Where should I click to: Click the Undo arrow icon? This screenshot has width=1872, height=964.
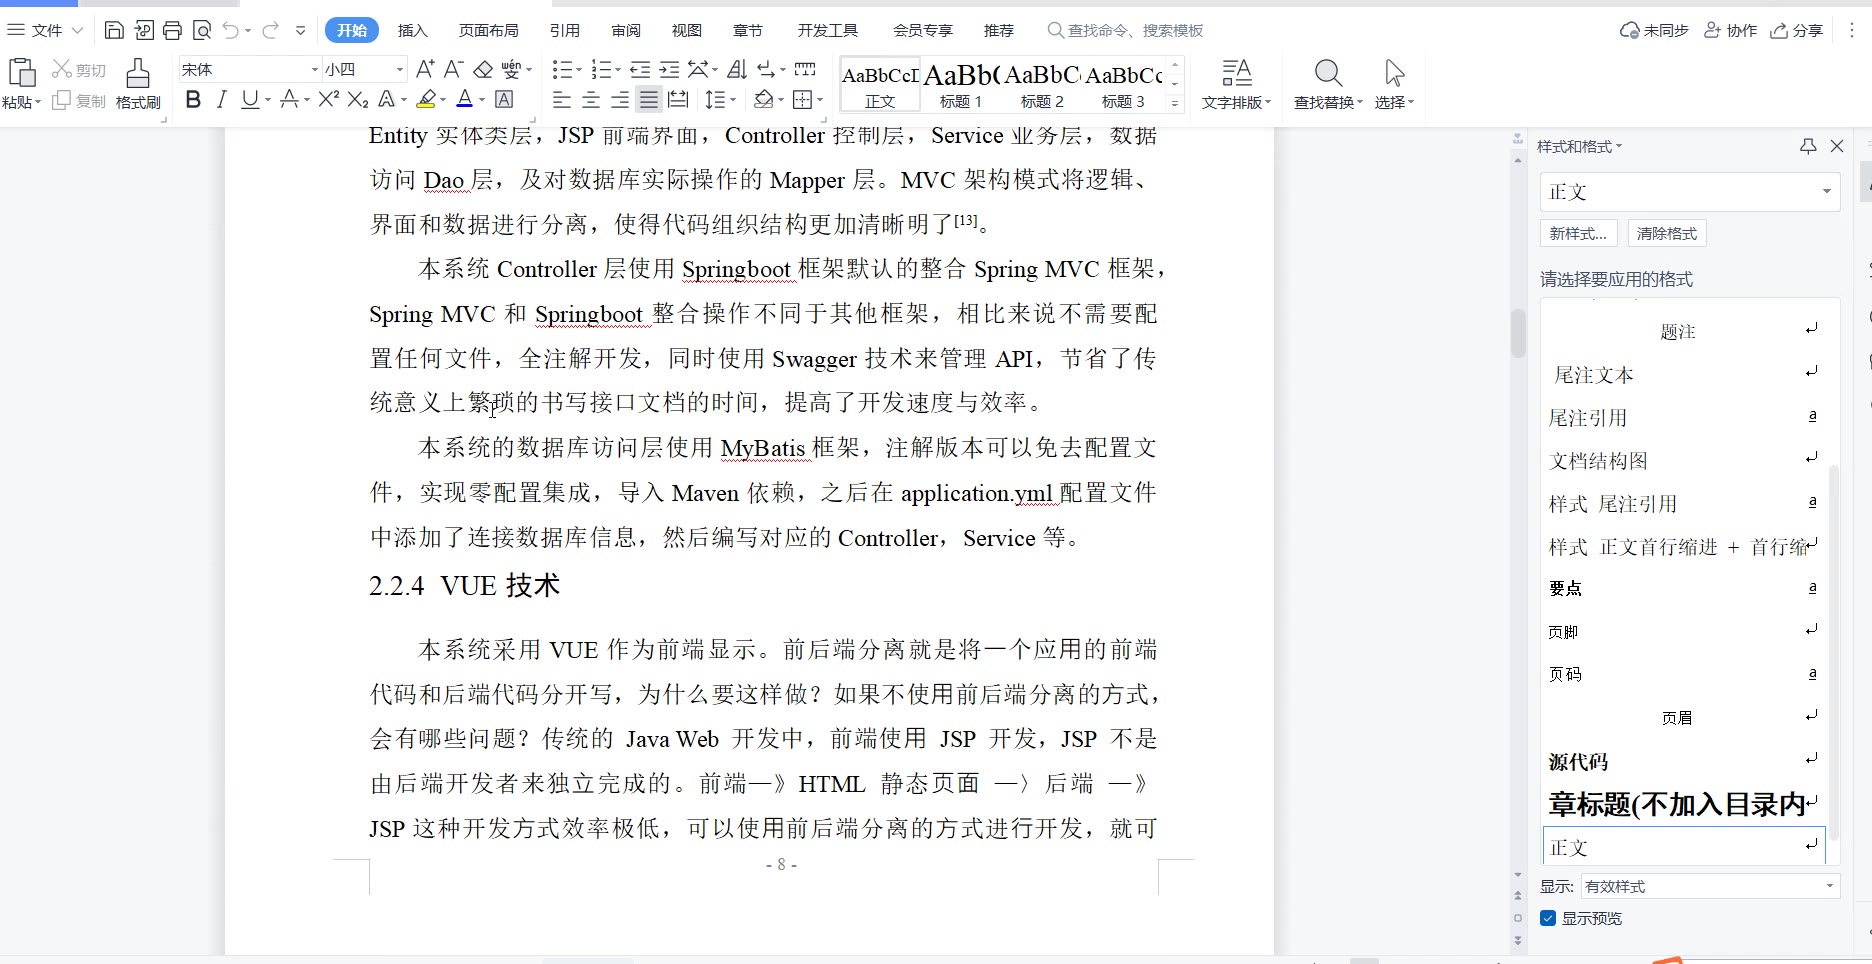pos(231,30)
